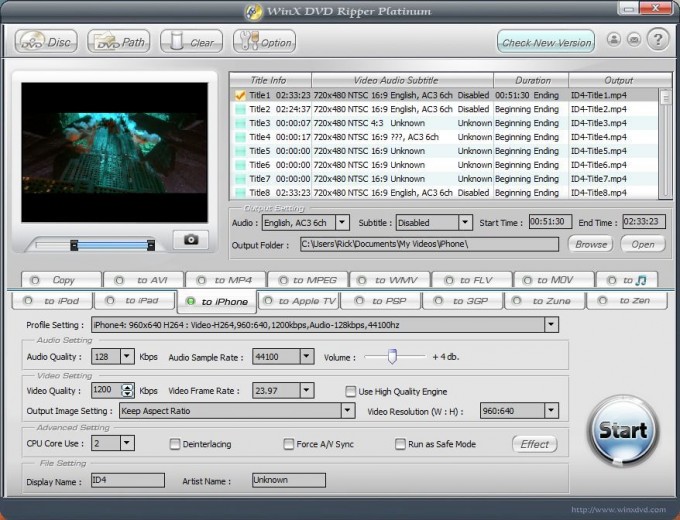
Task: Load a DVD with the Disc button
Action: tap(46, 42)
